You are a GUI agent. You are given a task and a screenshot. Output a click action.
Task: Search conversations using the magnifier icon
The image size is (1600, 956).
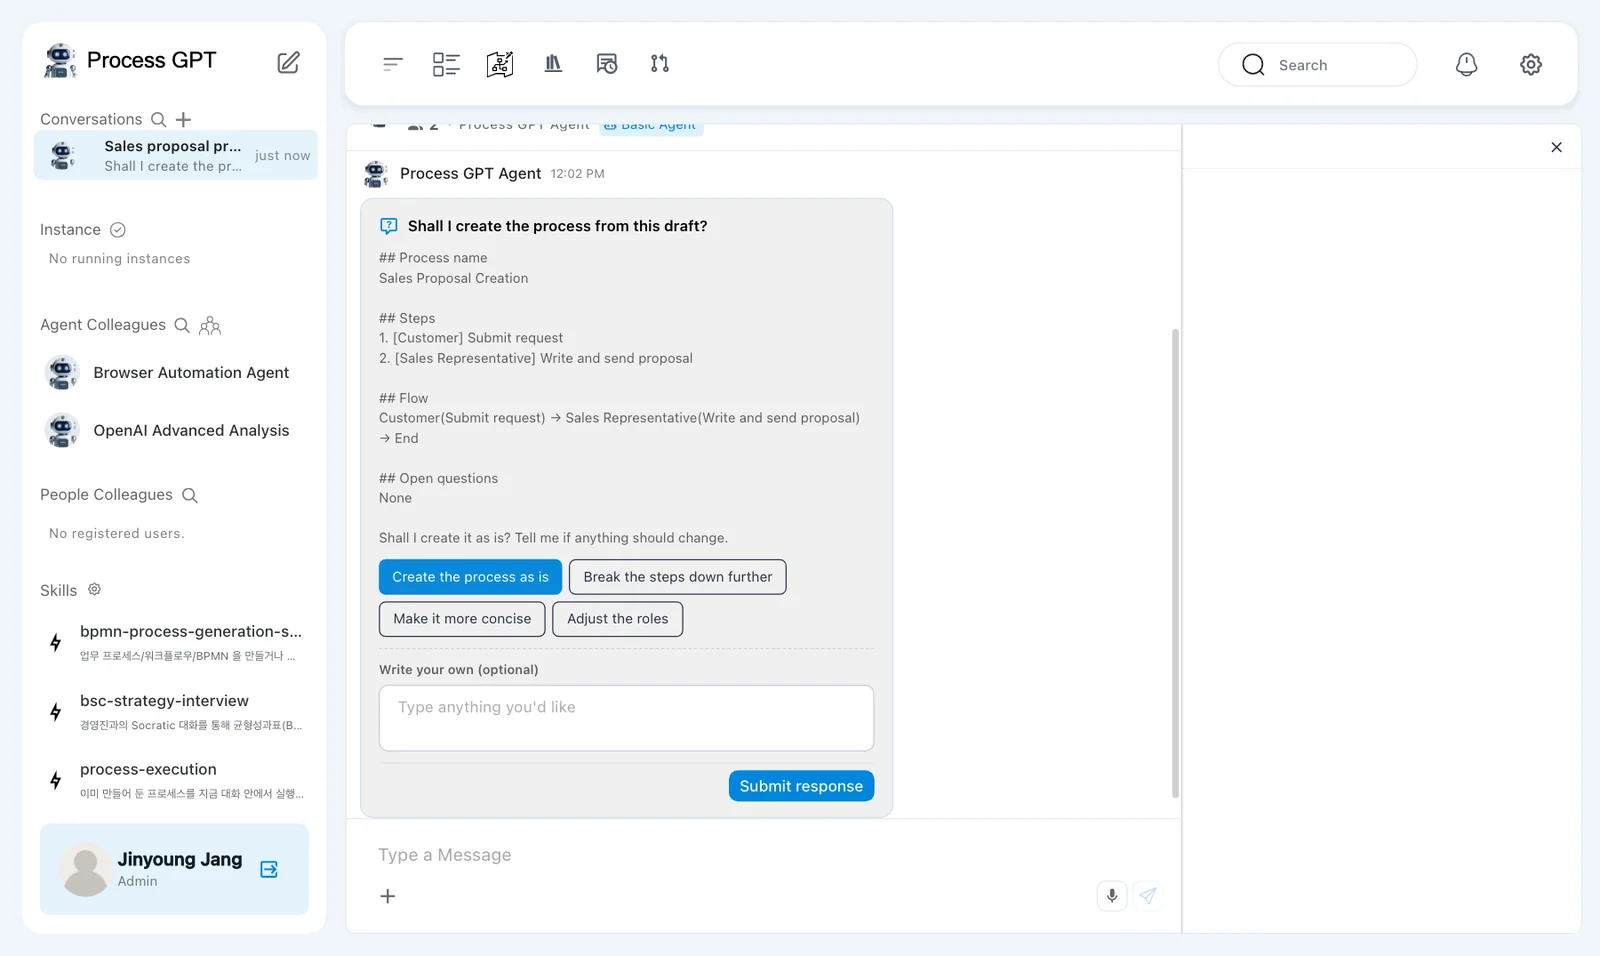pos(158,120)
